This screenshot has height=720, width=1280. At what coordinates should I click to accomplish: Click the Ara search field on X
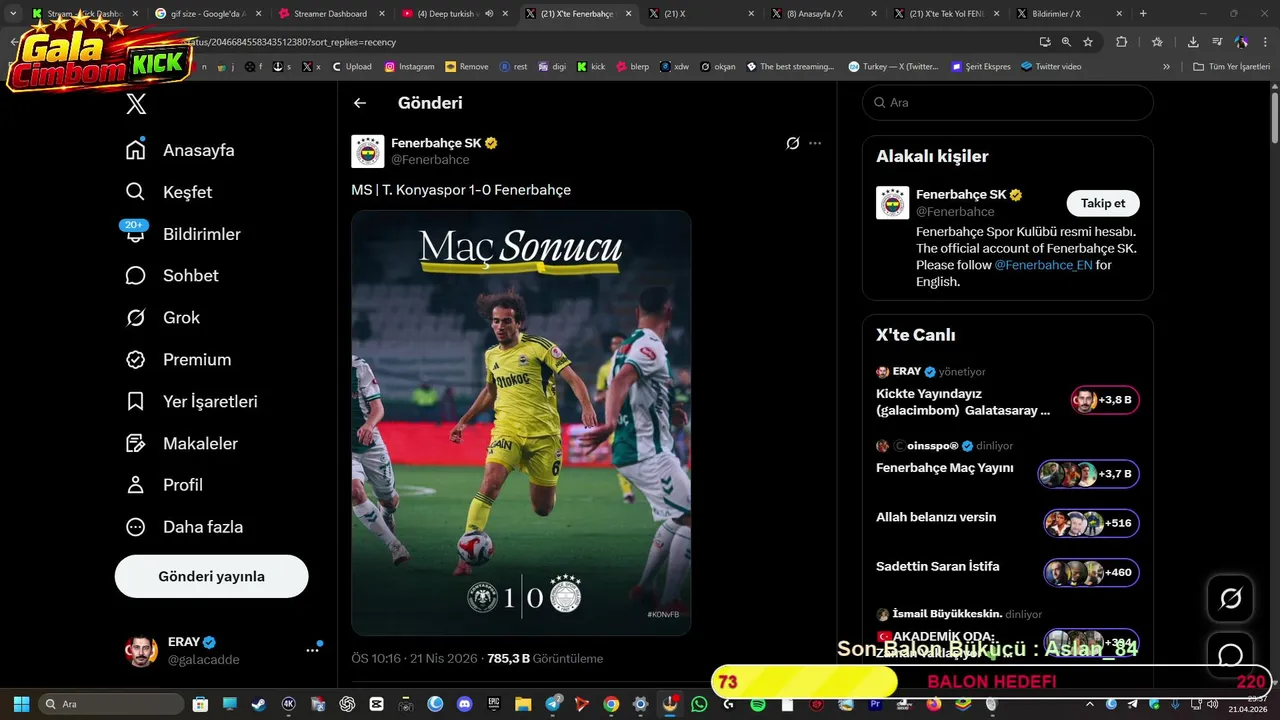[x=1008, y=103]
